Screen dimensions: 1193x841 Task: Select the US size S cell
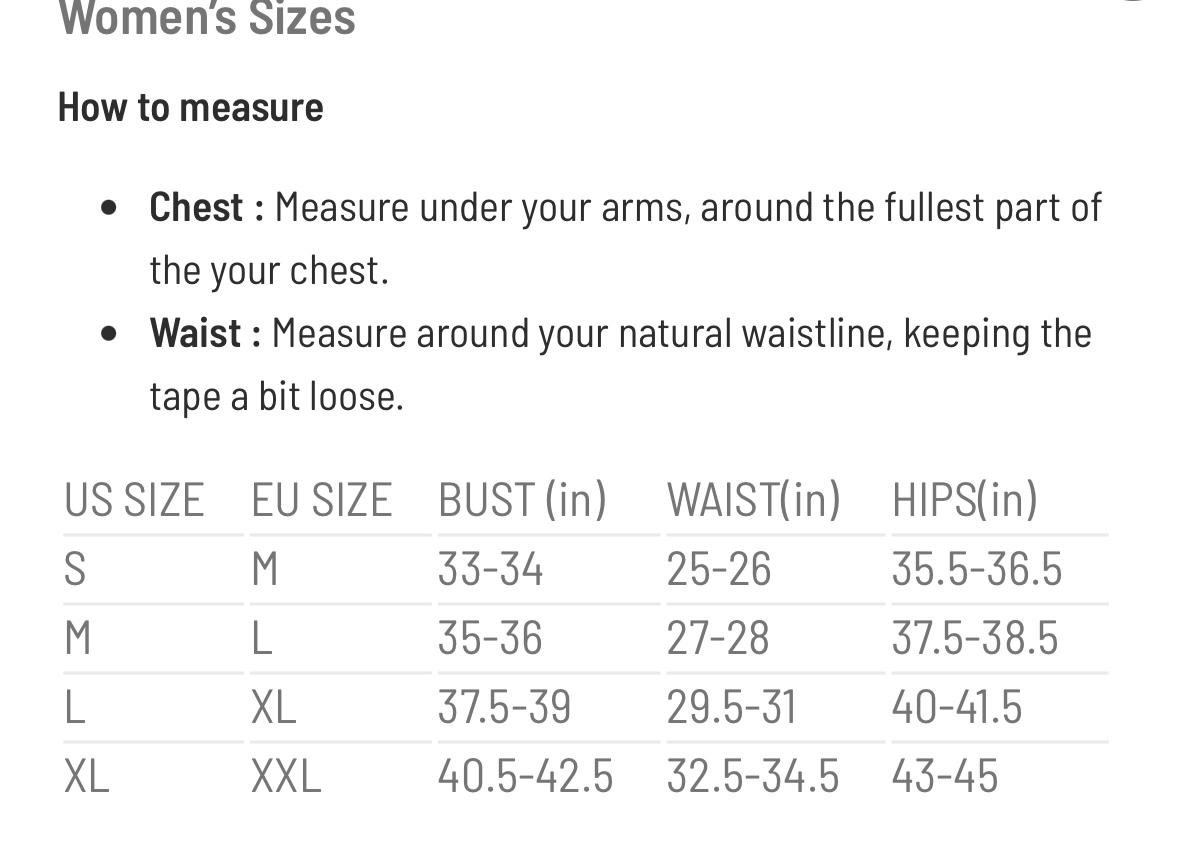coord(75,569)
